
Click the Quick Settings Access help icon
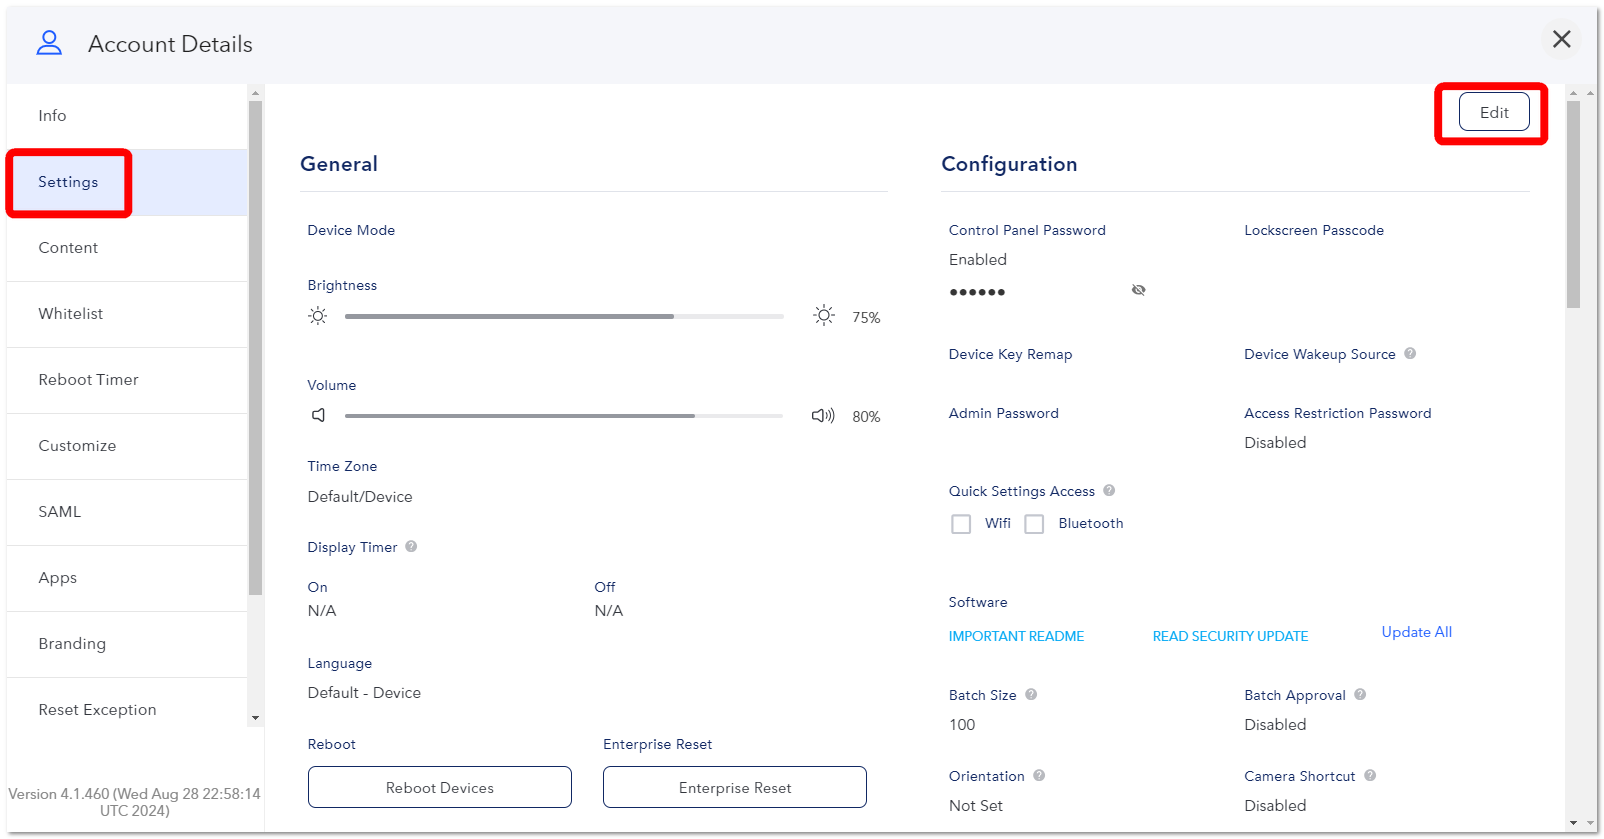[x=1109, y=490]
